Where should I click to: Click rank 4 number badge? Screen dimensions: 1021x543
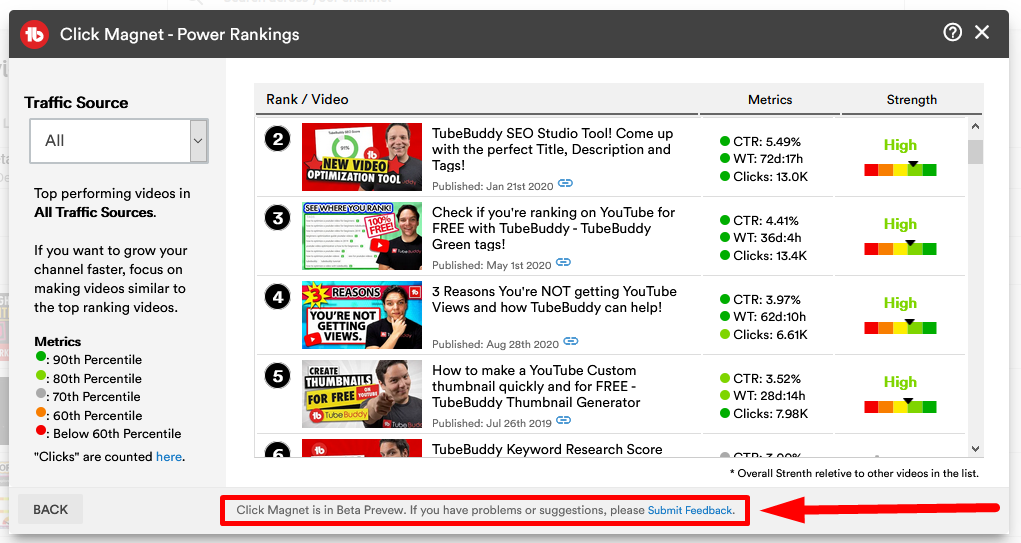277,297
